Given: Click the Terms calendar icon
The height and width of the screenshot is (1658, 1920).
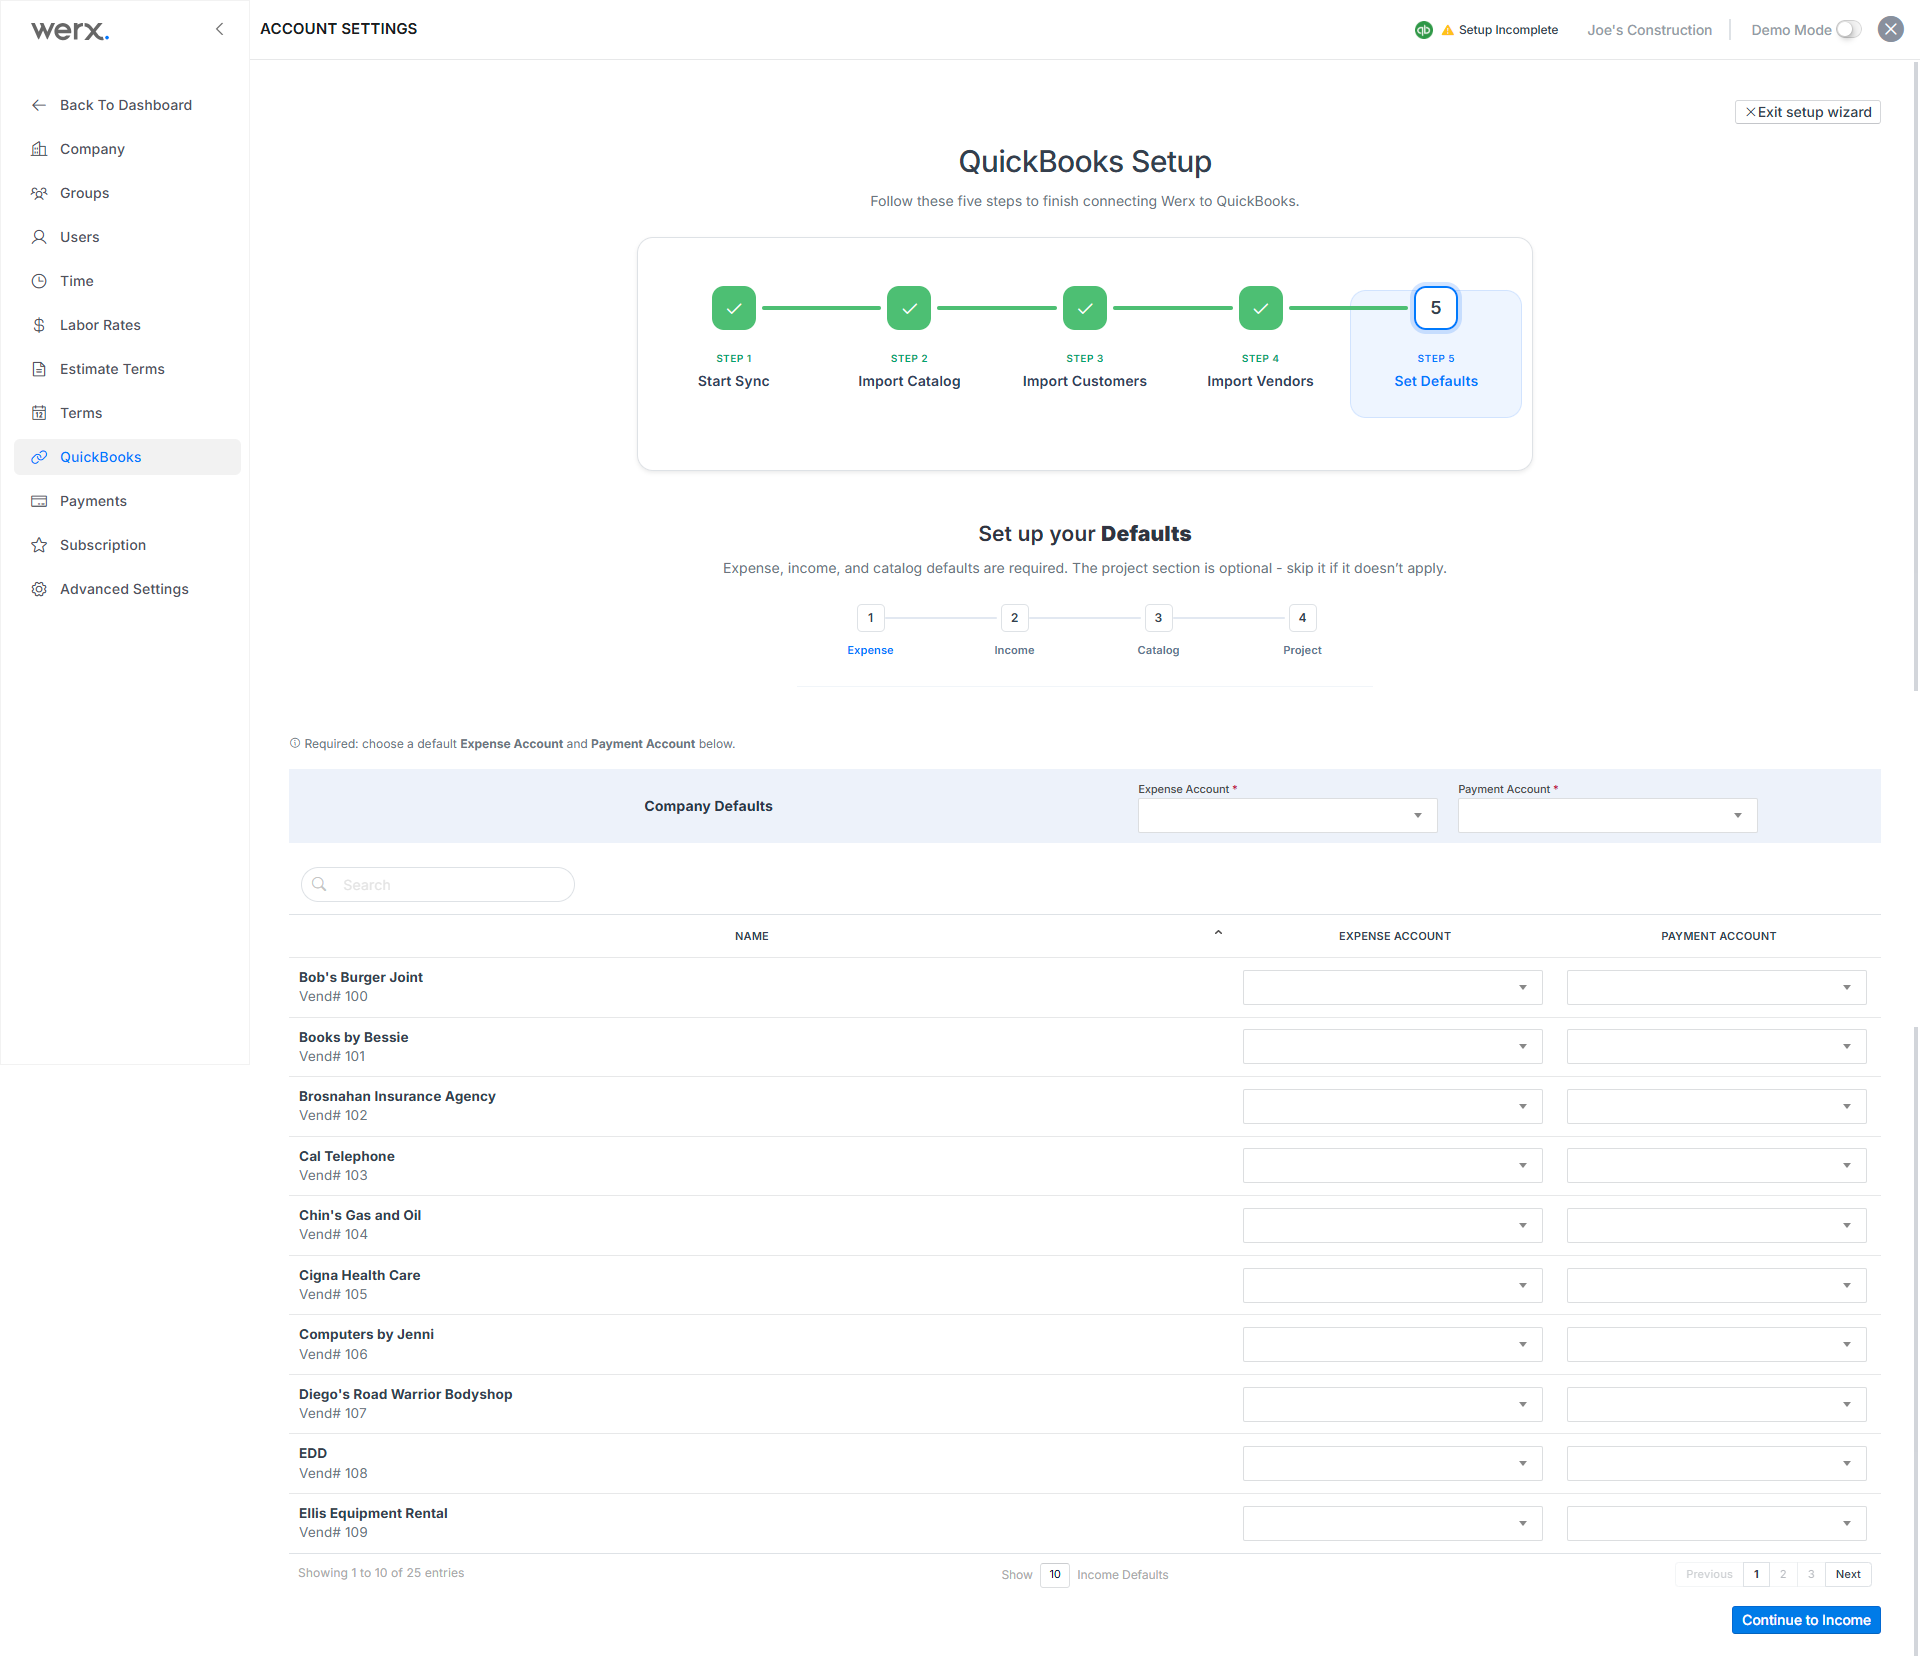Looking at the screenshot, I should click(39, 413).
